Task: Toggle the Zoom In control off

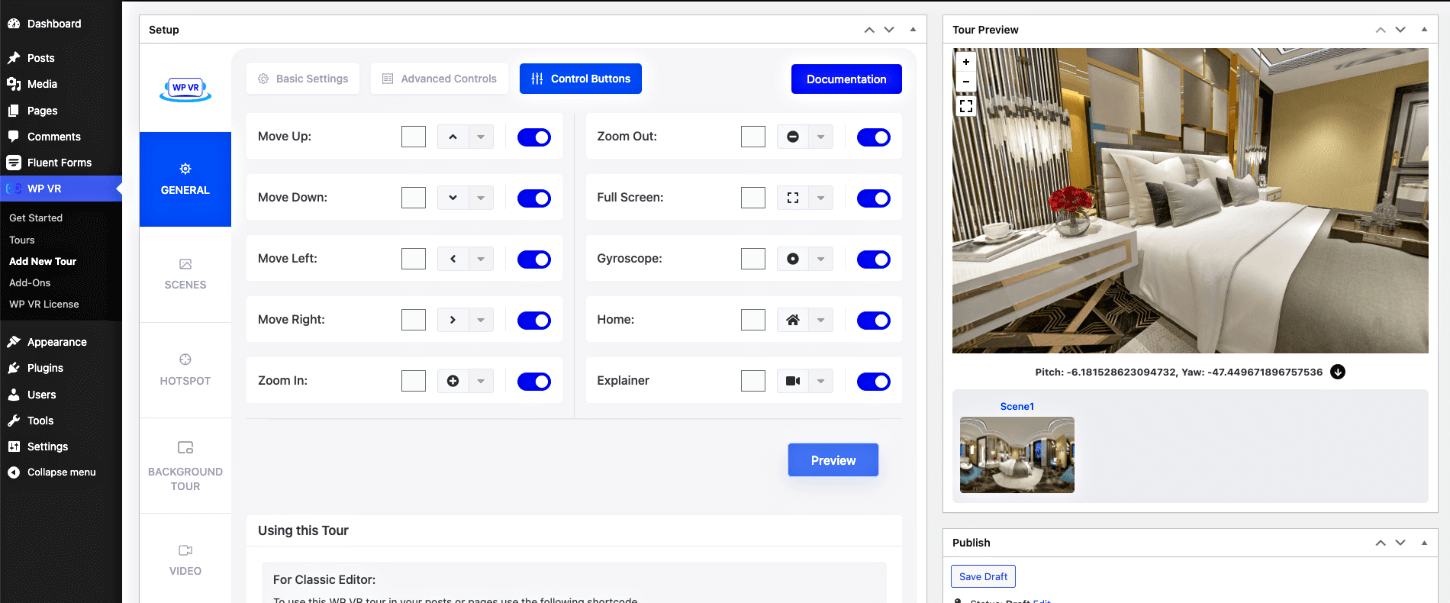Action: click(x=534, y=381)
